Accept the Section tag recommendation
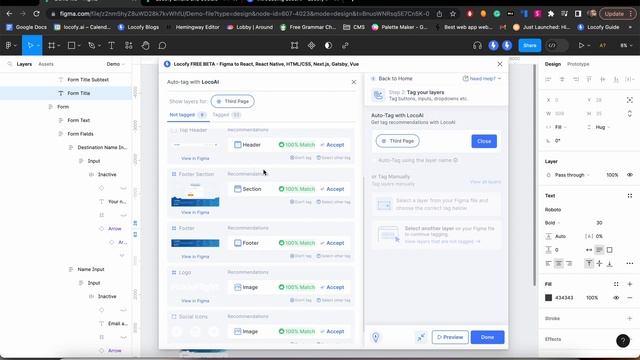 pyautogui.click(x=332, y=189)
